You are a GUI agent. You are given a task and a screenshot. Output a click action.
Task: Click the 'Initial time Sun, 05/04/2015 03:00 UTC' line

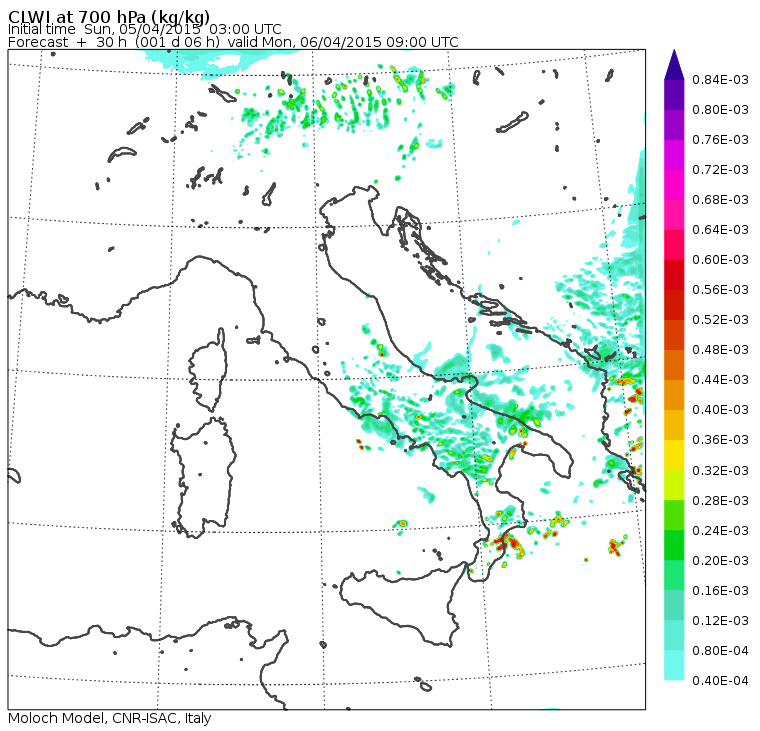point(144,29)
